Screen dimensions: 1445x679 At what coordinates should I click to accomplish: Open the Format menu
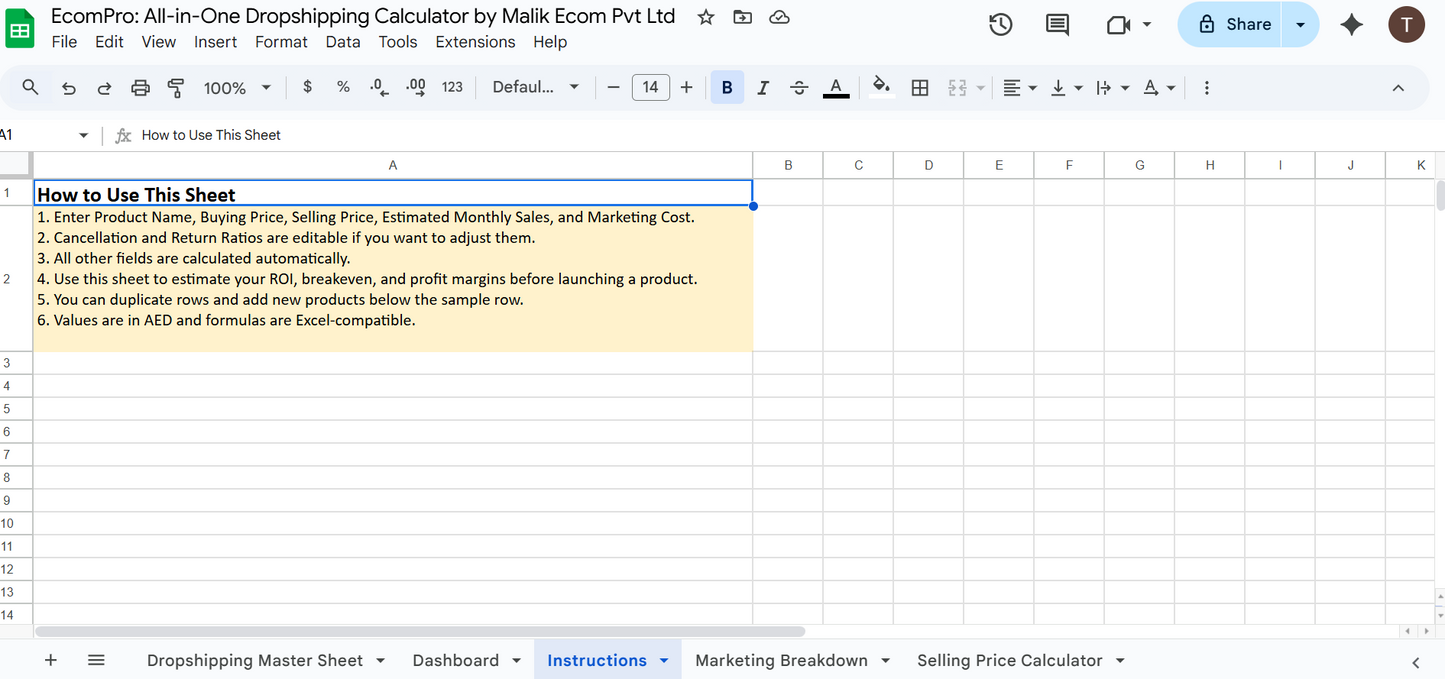click(281, 42)
